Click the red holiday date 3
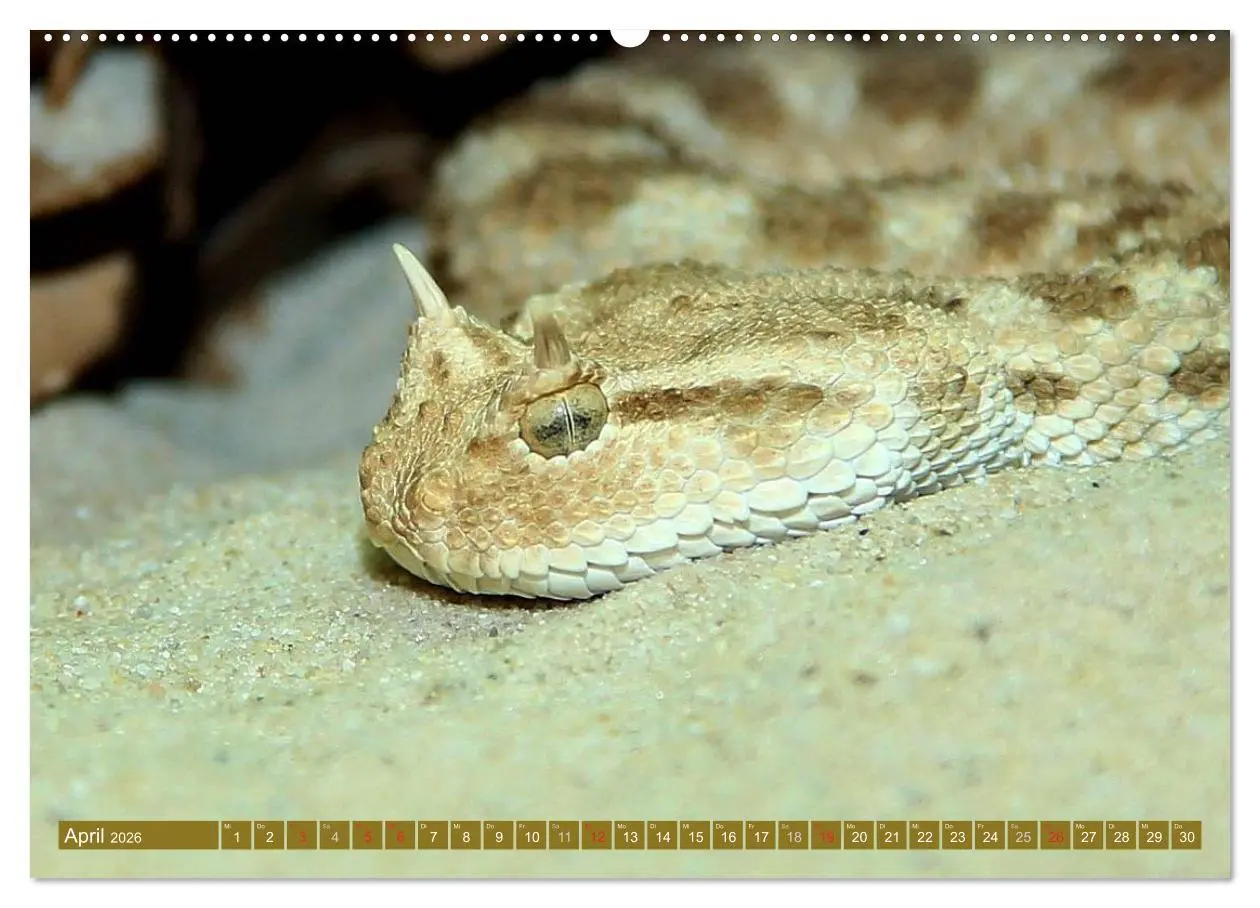The height and width of the screenshot is (908, 1260). pyautogui.click(x=301, y=836)
